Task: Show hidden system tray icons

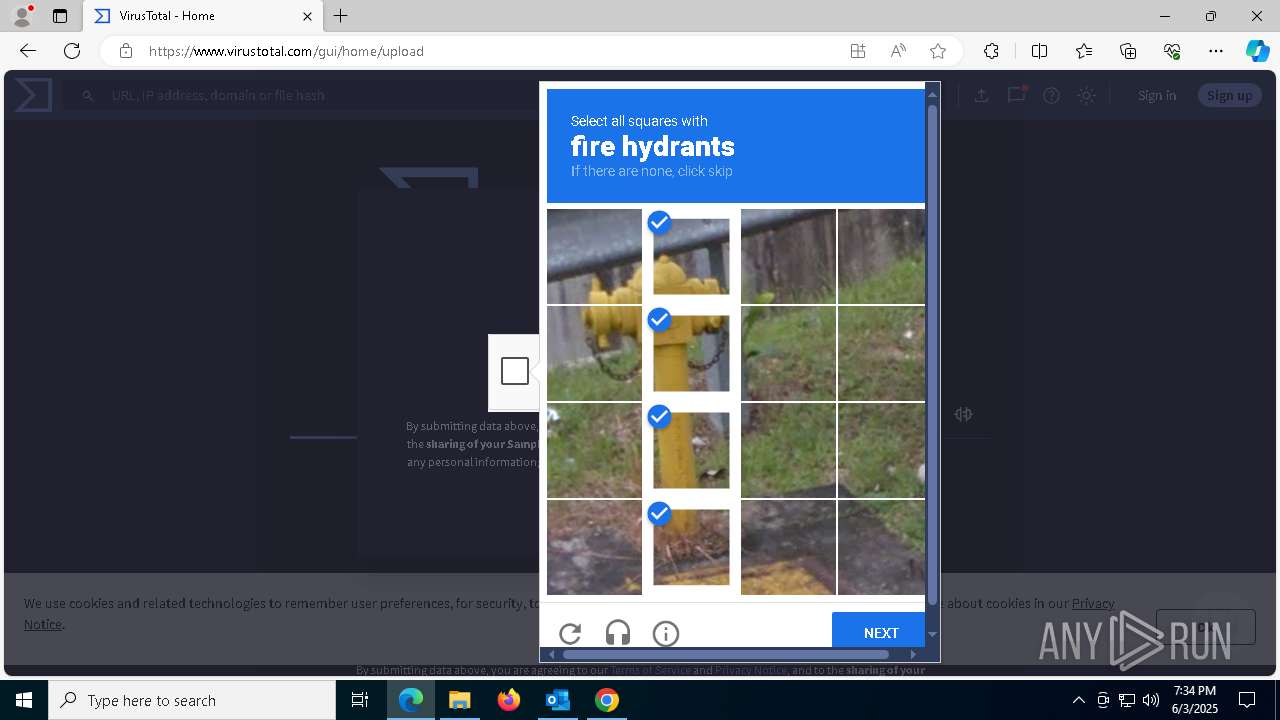Action: (1078, 700)
